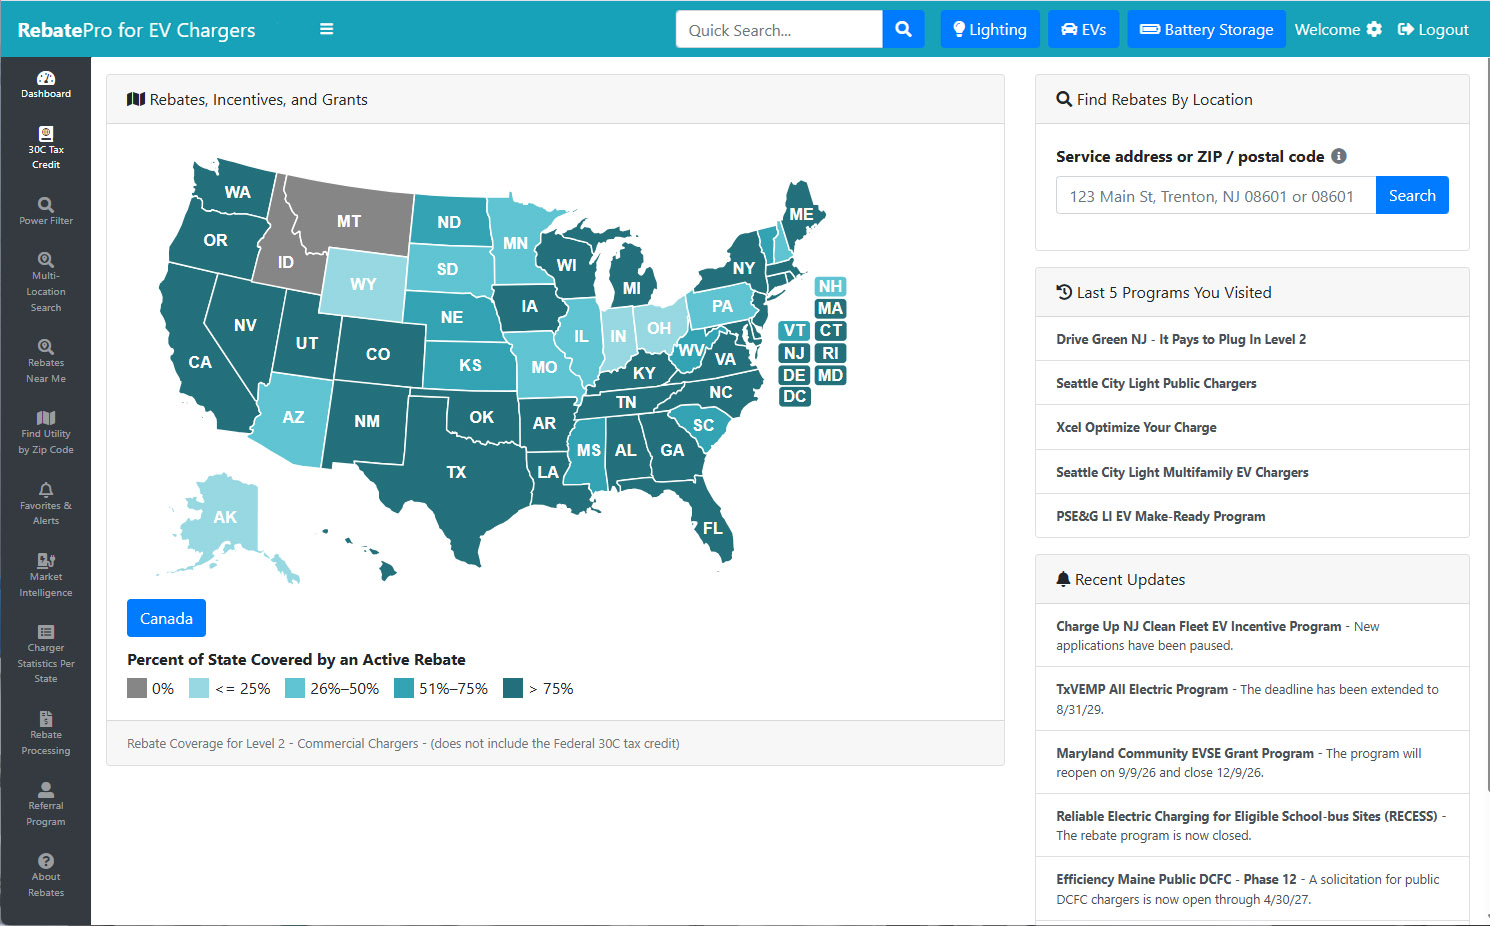Screen dimensions: 1490x926
Task: Open Rebates Near Me in the sidebar
Action: click(46, 361)
